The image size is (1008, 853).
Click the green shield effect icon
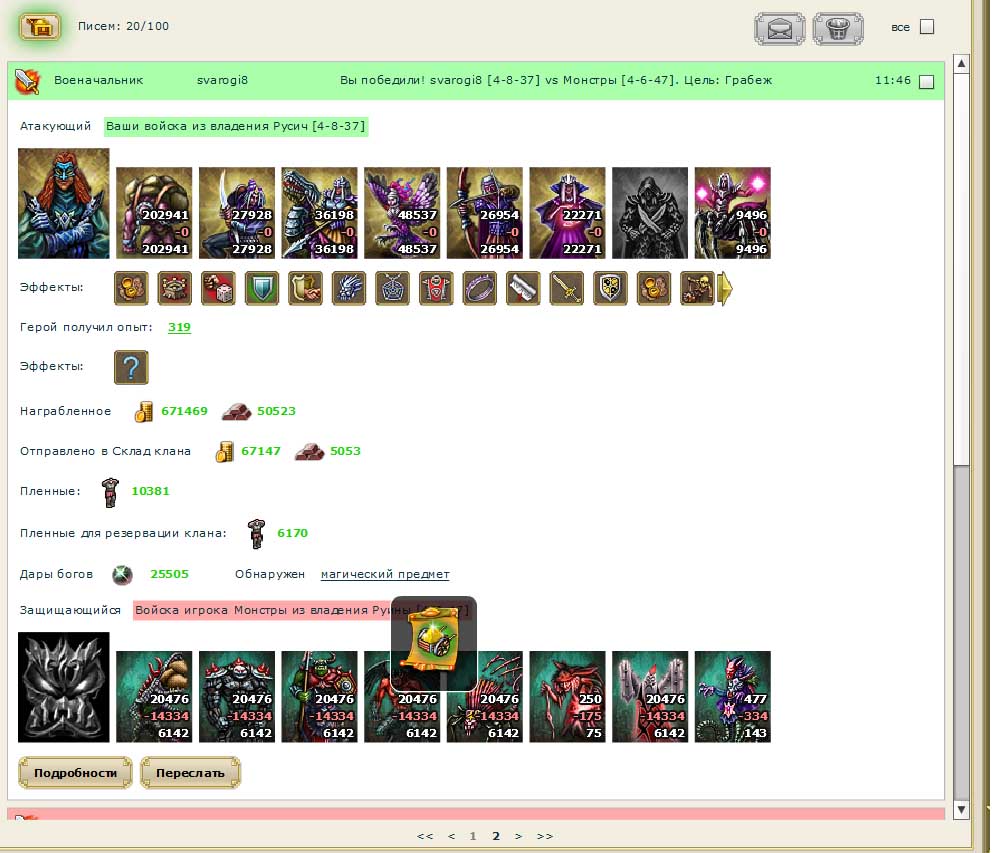pyautogui.click(x=262, y=287)
